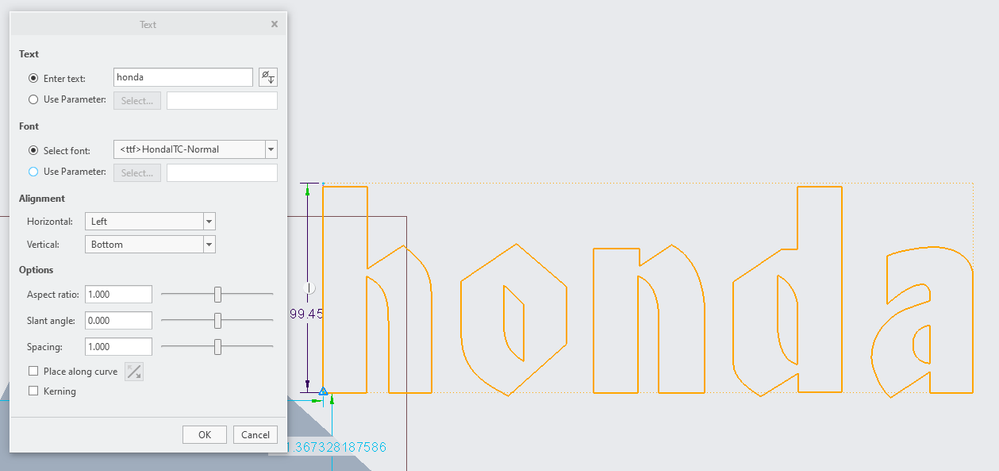The height and width of the screenshot is (471, 999).
Task: Click the Slant angle value field
Action: tap(119, 321)
